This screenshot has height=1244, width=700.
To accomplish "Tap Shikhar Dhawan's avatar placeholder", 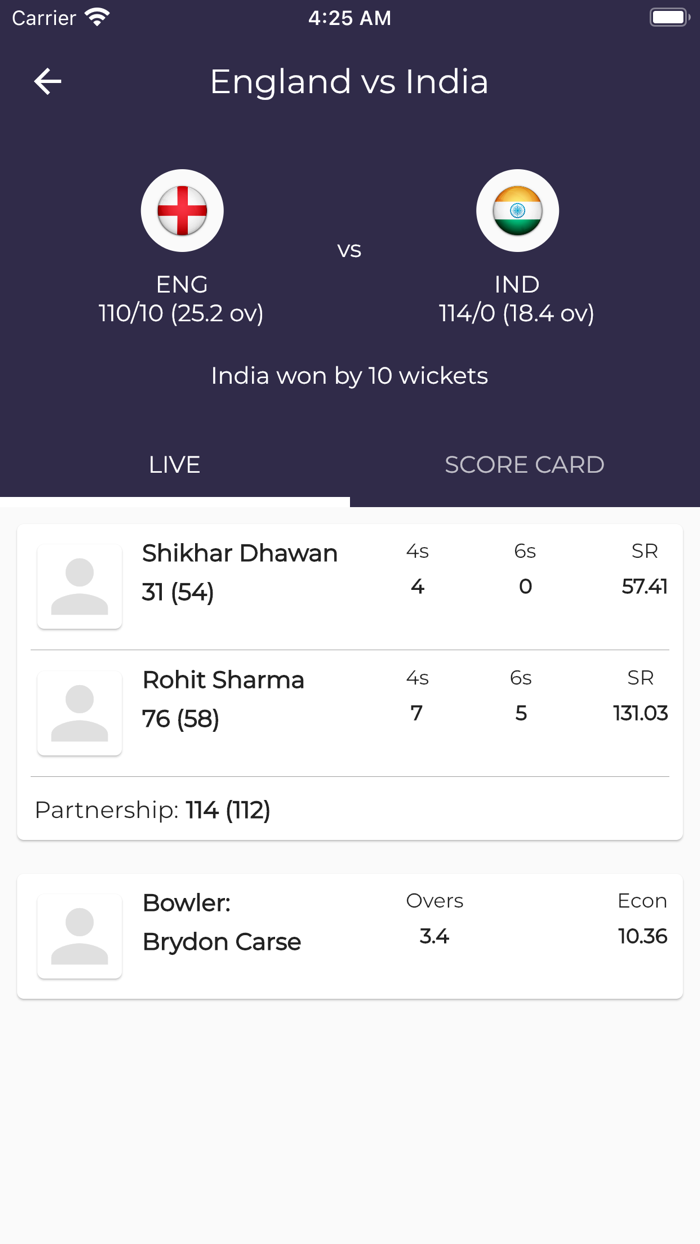I will 80,587.
